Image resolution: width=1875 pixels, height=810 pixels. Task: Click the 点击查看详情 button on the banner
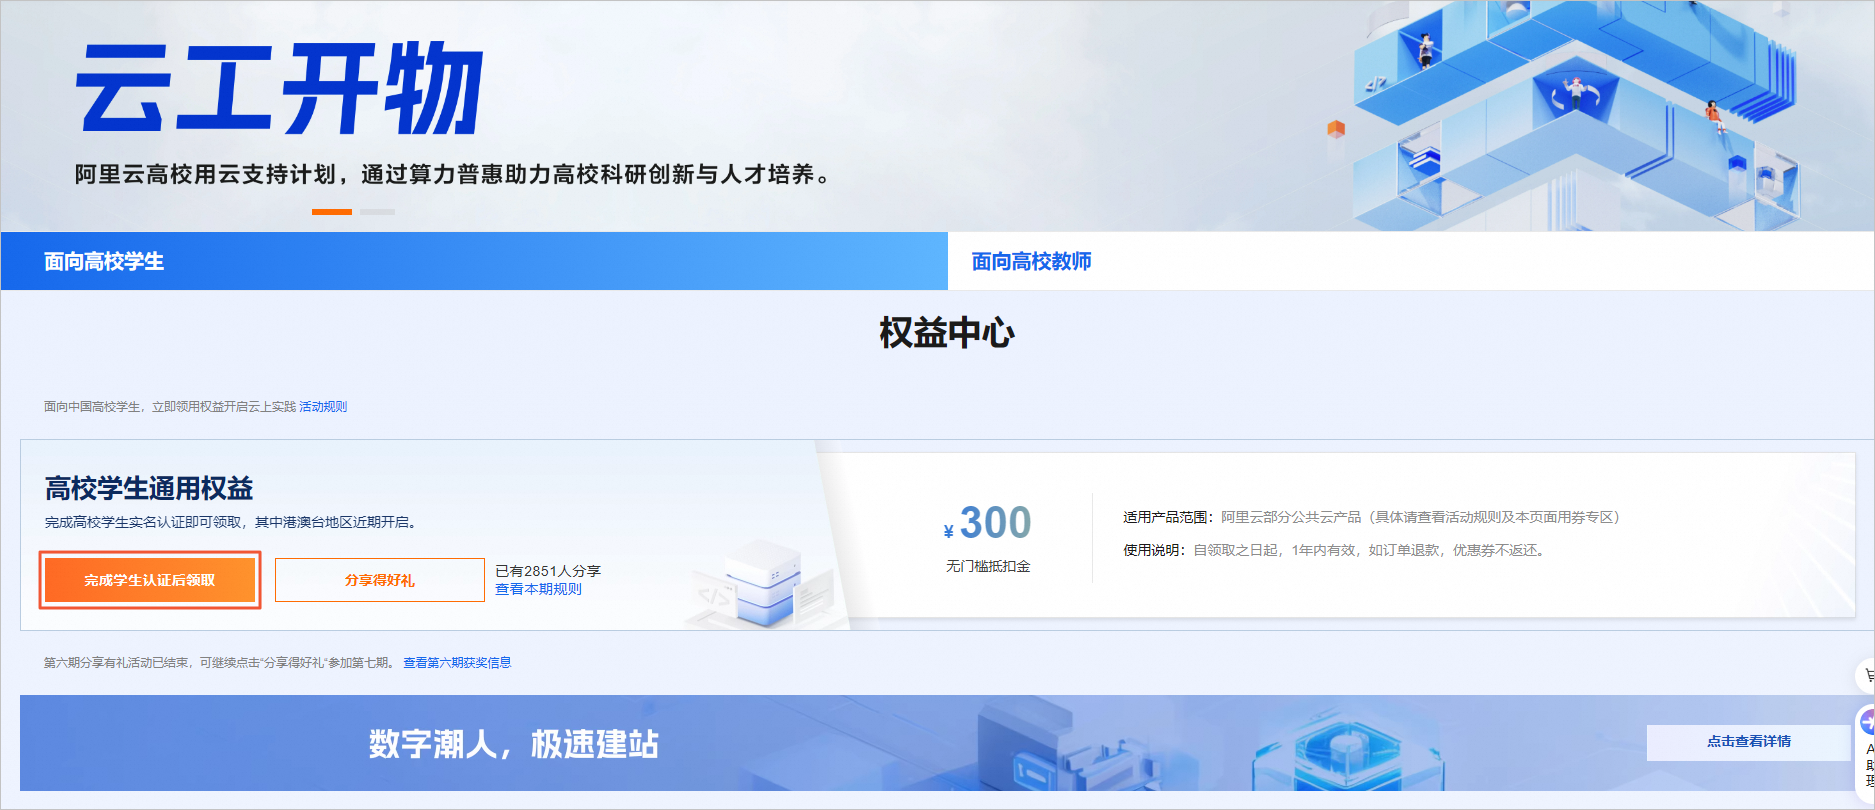(x=1748, y=742)
